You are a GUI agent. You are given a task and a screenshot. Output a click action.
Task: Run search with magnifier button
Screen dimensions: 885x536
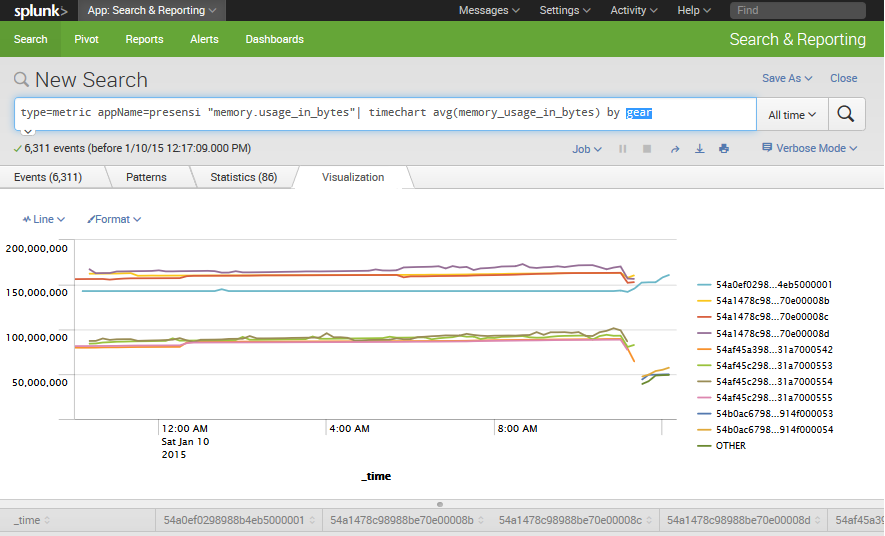[x=846, y=114]
